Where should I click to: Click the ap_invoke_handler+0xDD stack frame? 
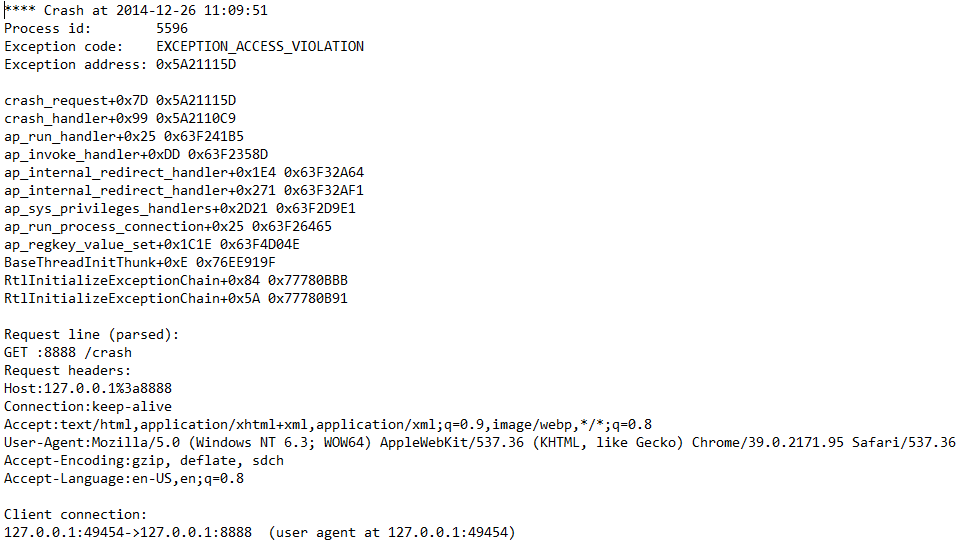point(136,155)
